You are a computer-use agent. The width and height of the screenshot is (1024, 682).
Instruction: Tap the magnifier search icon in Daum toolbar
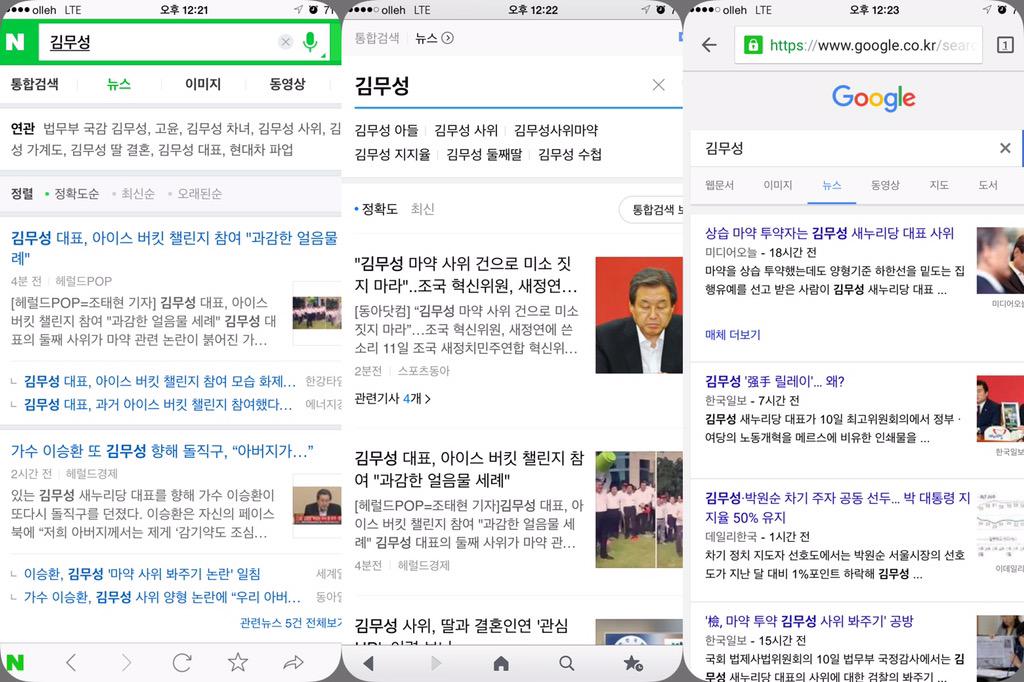[x=567, y=664]
